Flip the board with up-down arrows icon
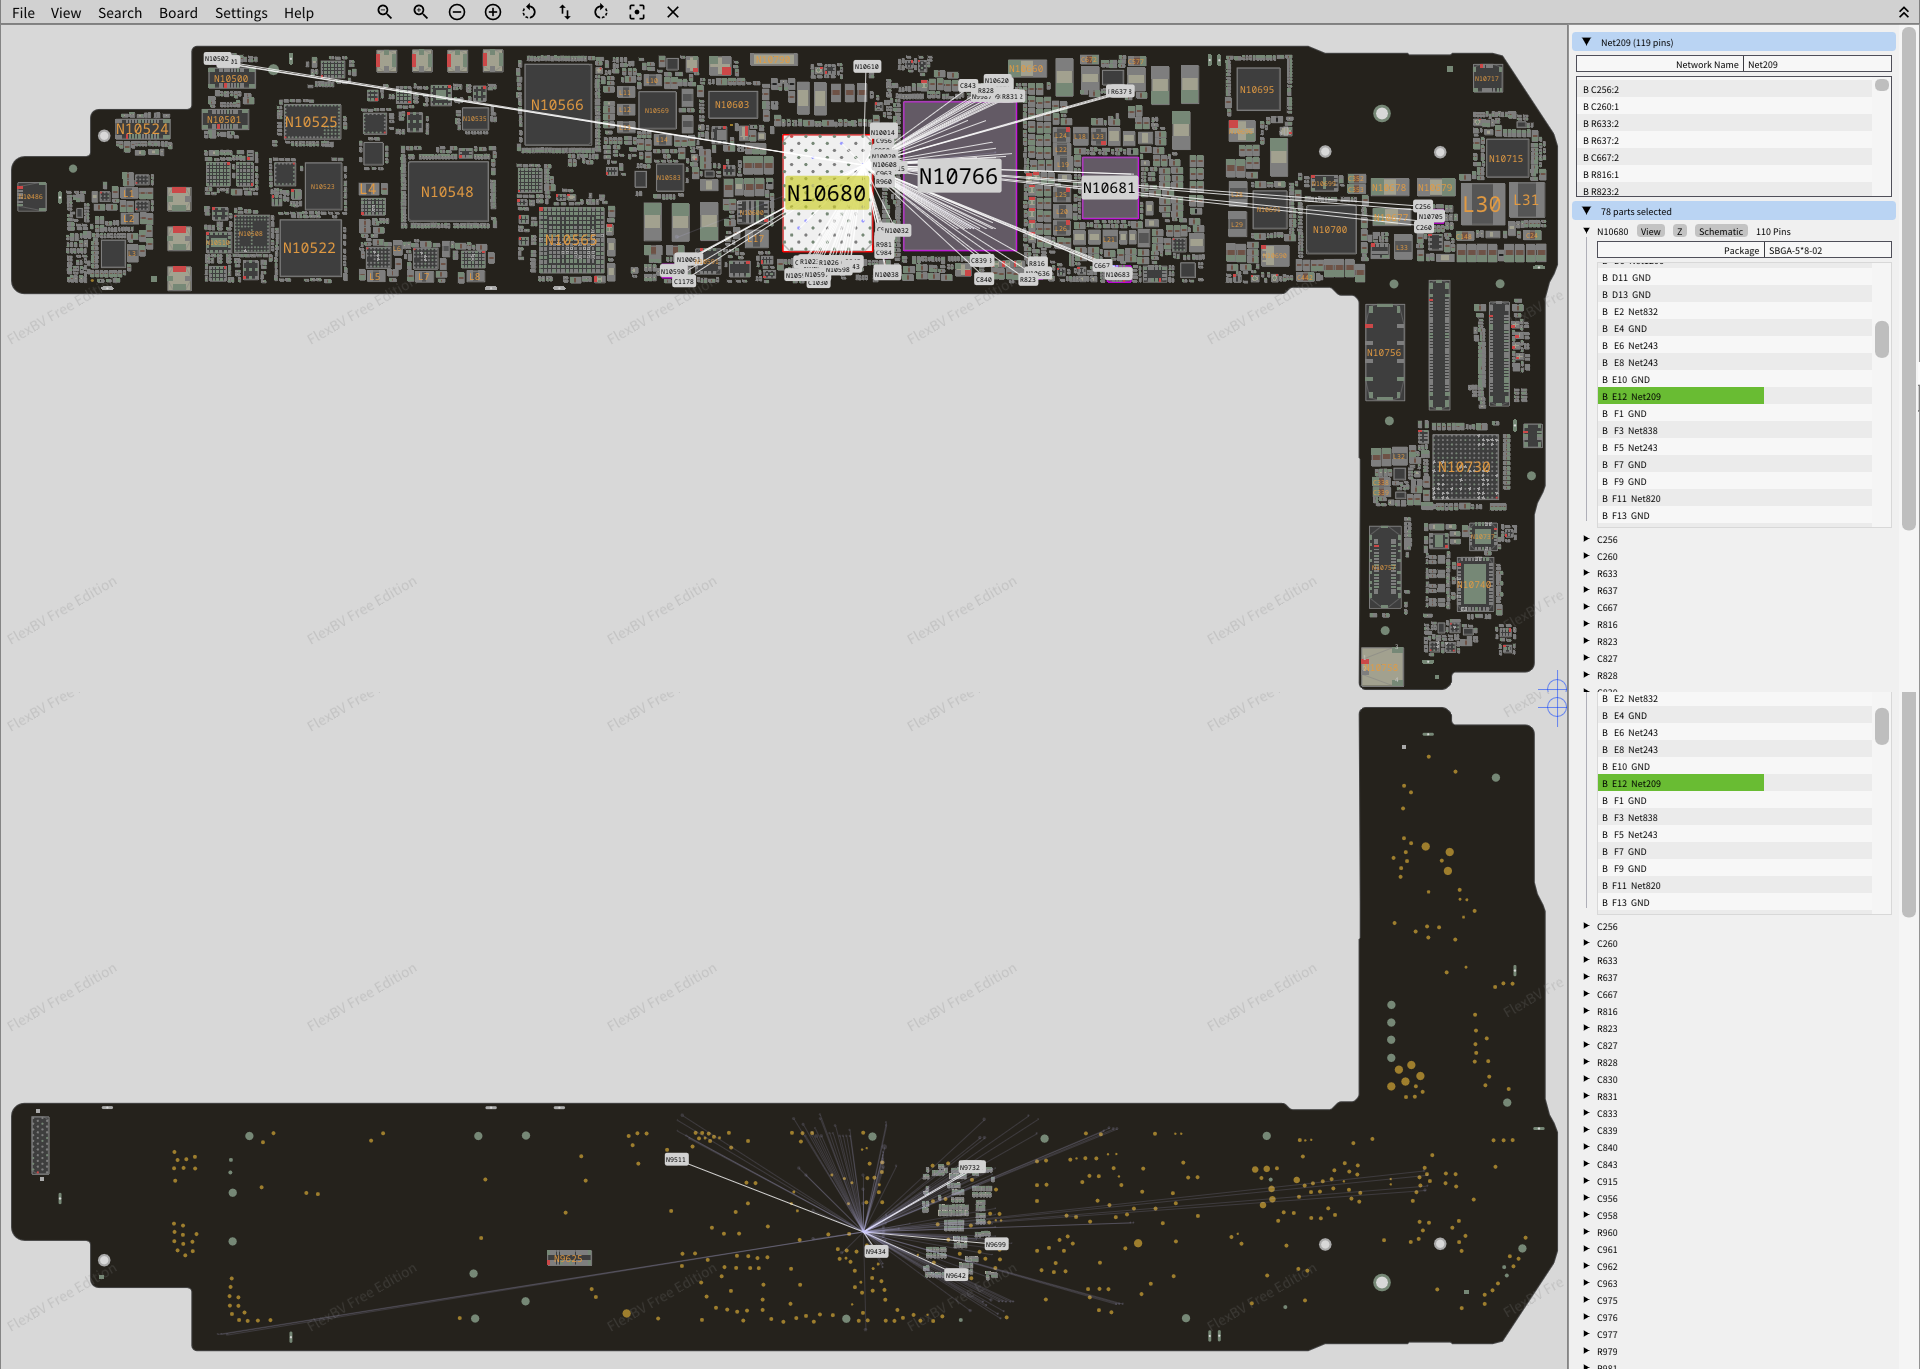 pyautogui.click(x=565, y=12)
